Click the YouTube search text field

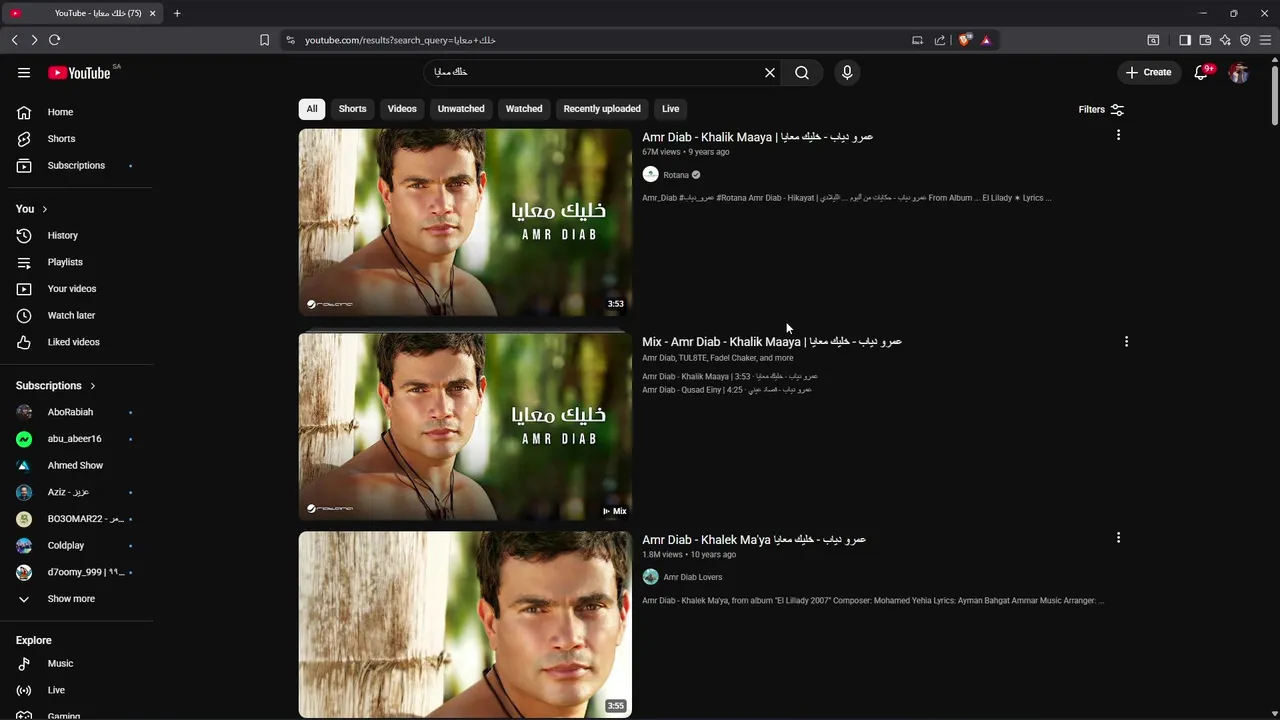(x=595, y=72)
